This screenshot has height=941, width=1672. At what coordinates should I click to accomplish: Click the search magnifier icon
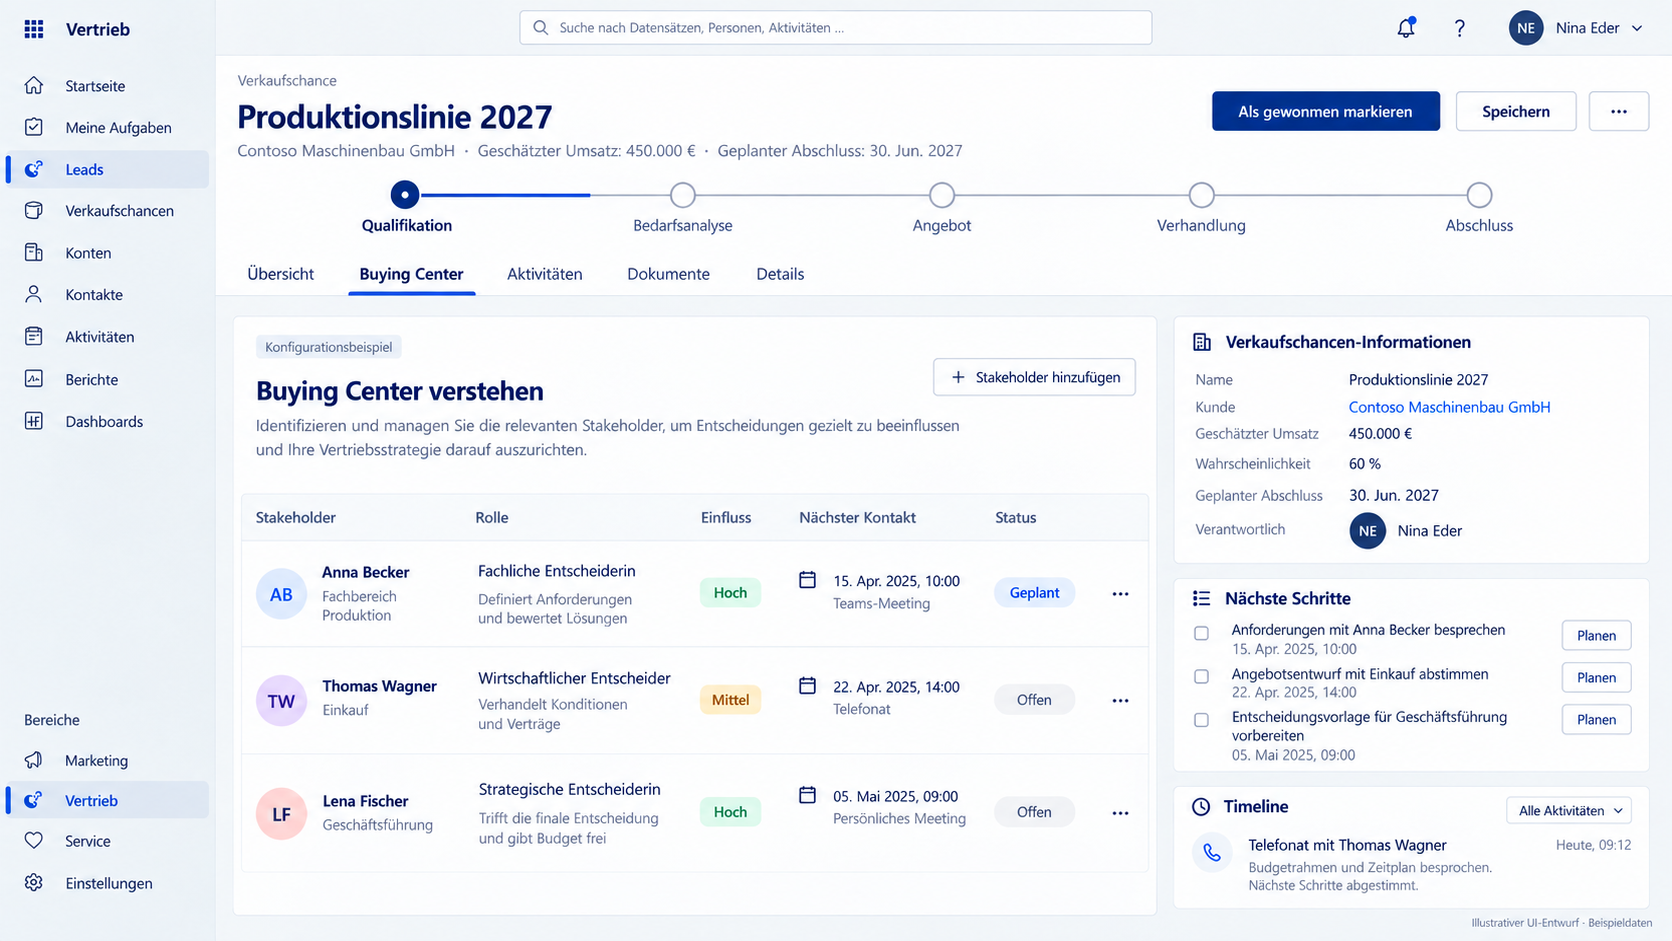click(x=541, y=28)
